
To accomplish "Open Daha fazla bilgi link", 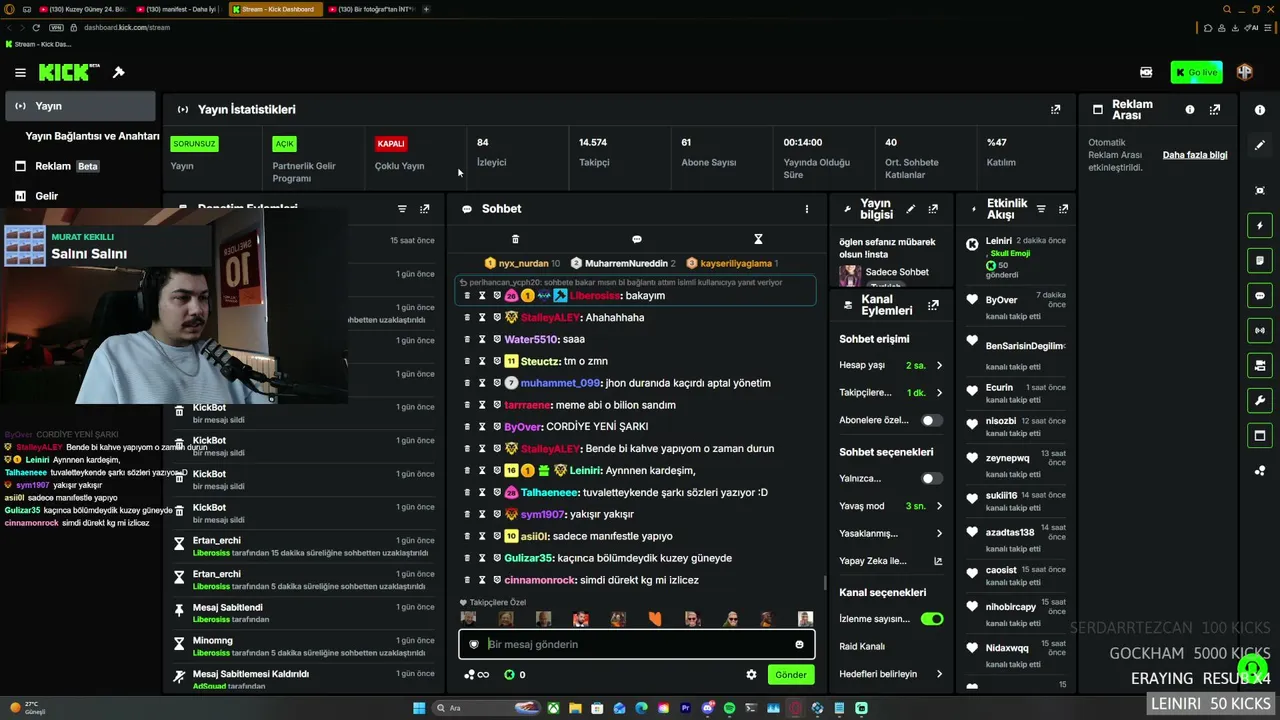I will tap(1195, 155).
